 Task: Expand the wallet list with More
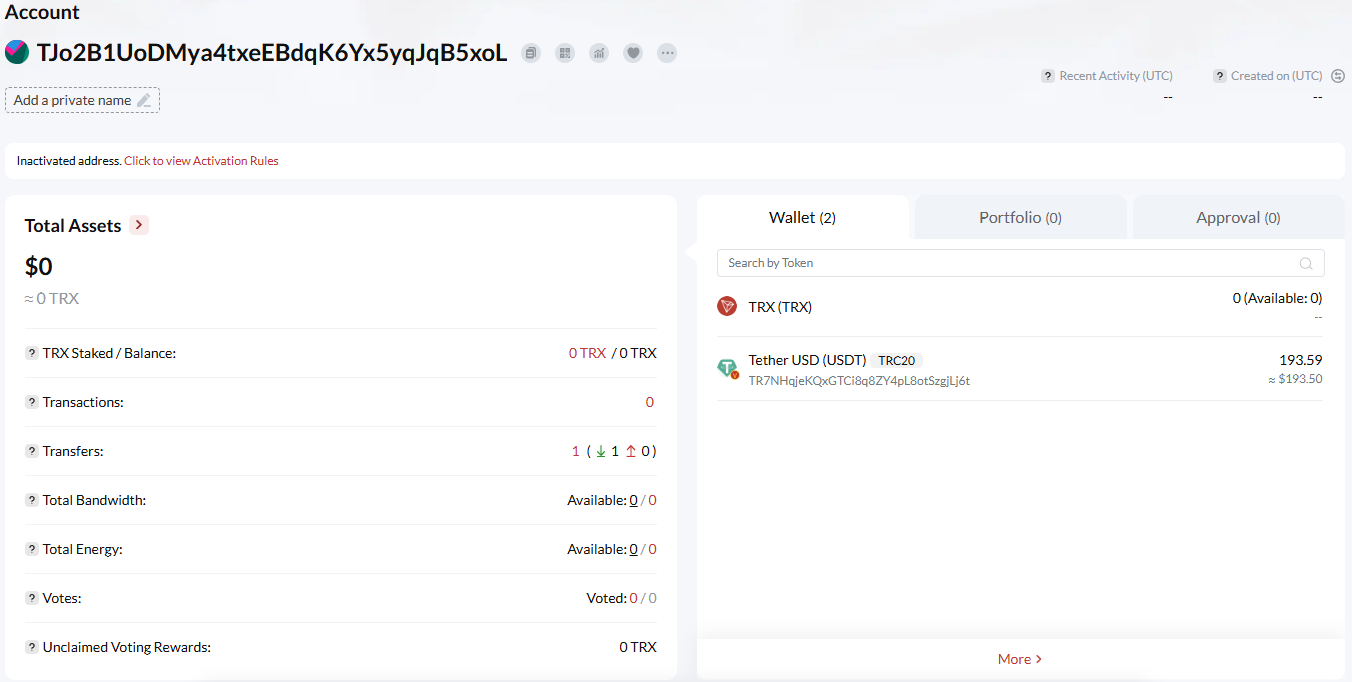pos(1020,659)
